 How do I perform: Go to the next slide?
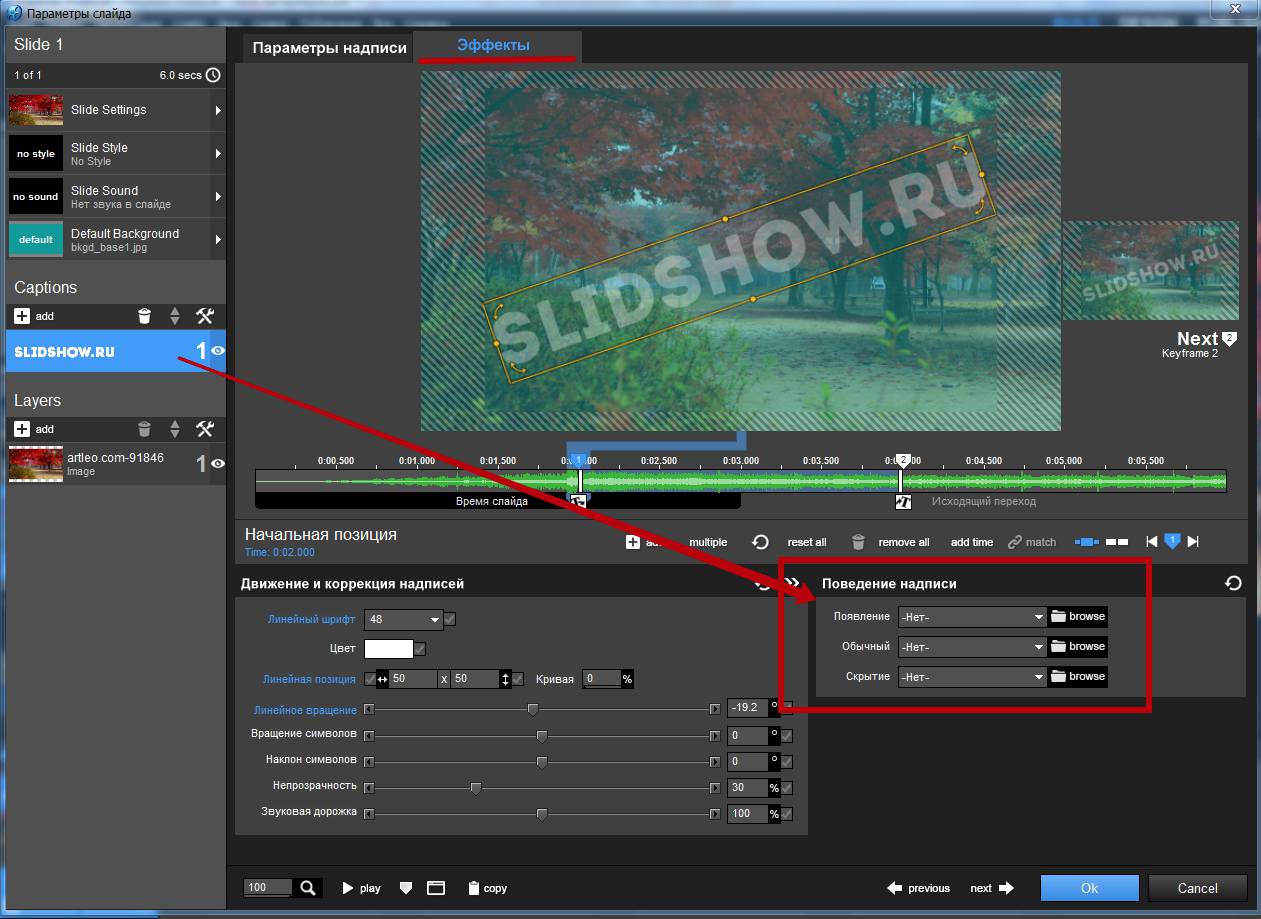click(x=992, y=888)
